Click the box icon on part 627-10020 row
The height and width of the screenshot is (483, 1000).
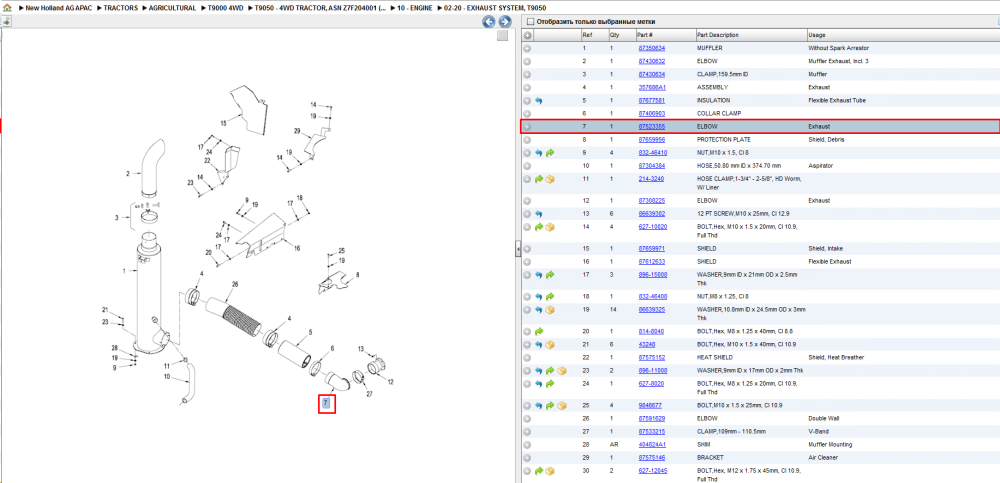[550, 227]
